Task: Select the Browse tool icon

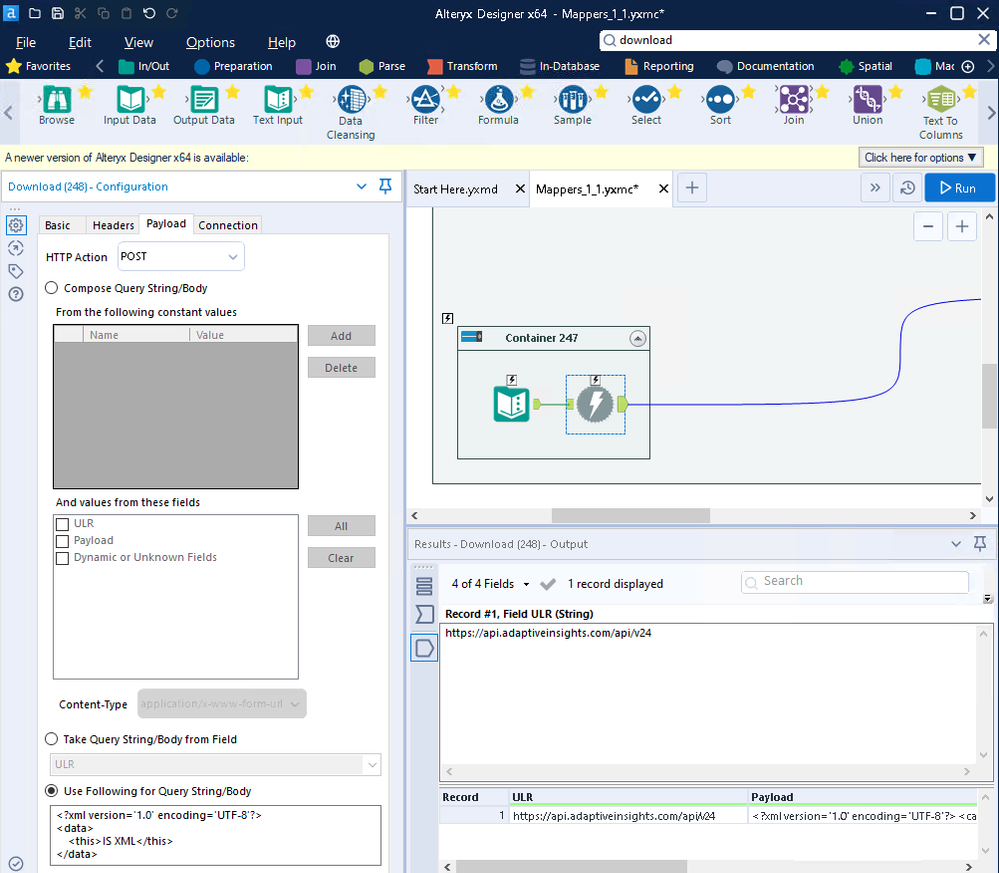Action: (x=56, y=100)
